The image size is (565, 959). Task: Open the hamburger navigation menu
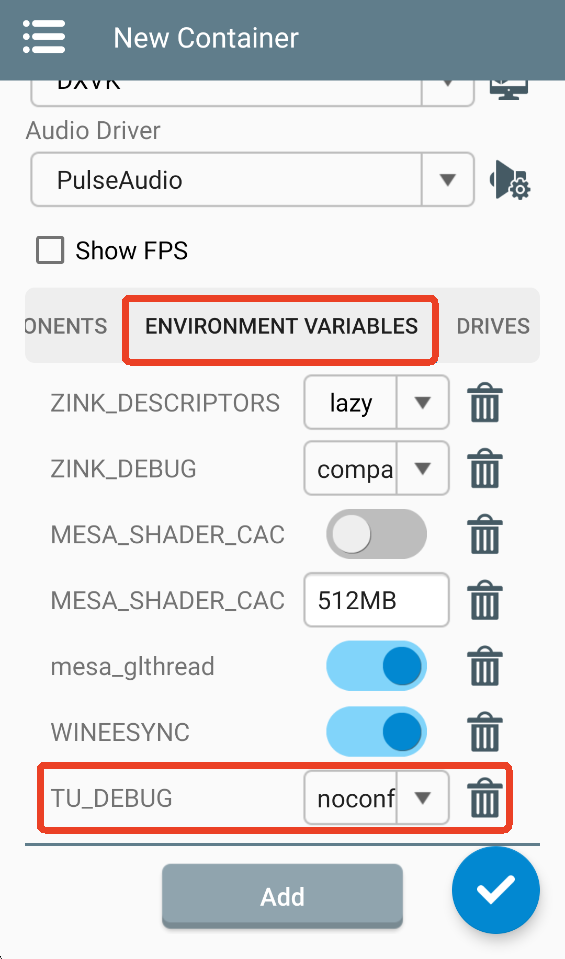(43, 37)
